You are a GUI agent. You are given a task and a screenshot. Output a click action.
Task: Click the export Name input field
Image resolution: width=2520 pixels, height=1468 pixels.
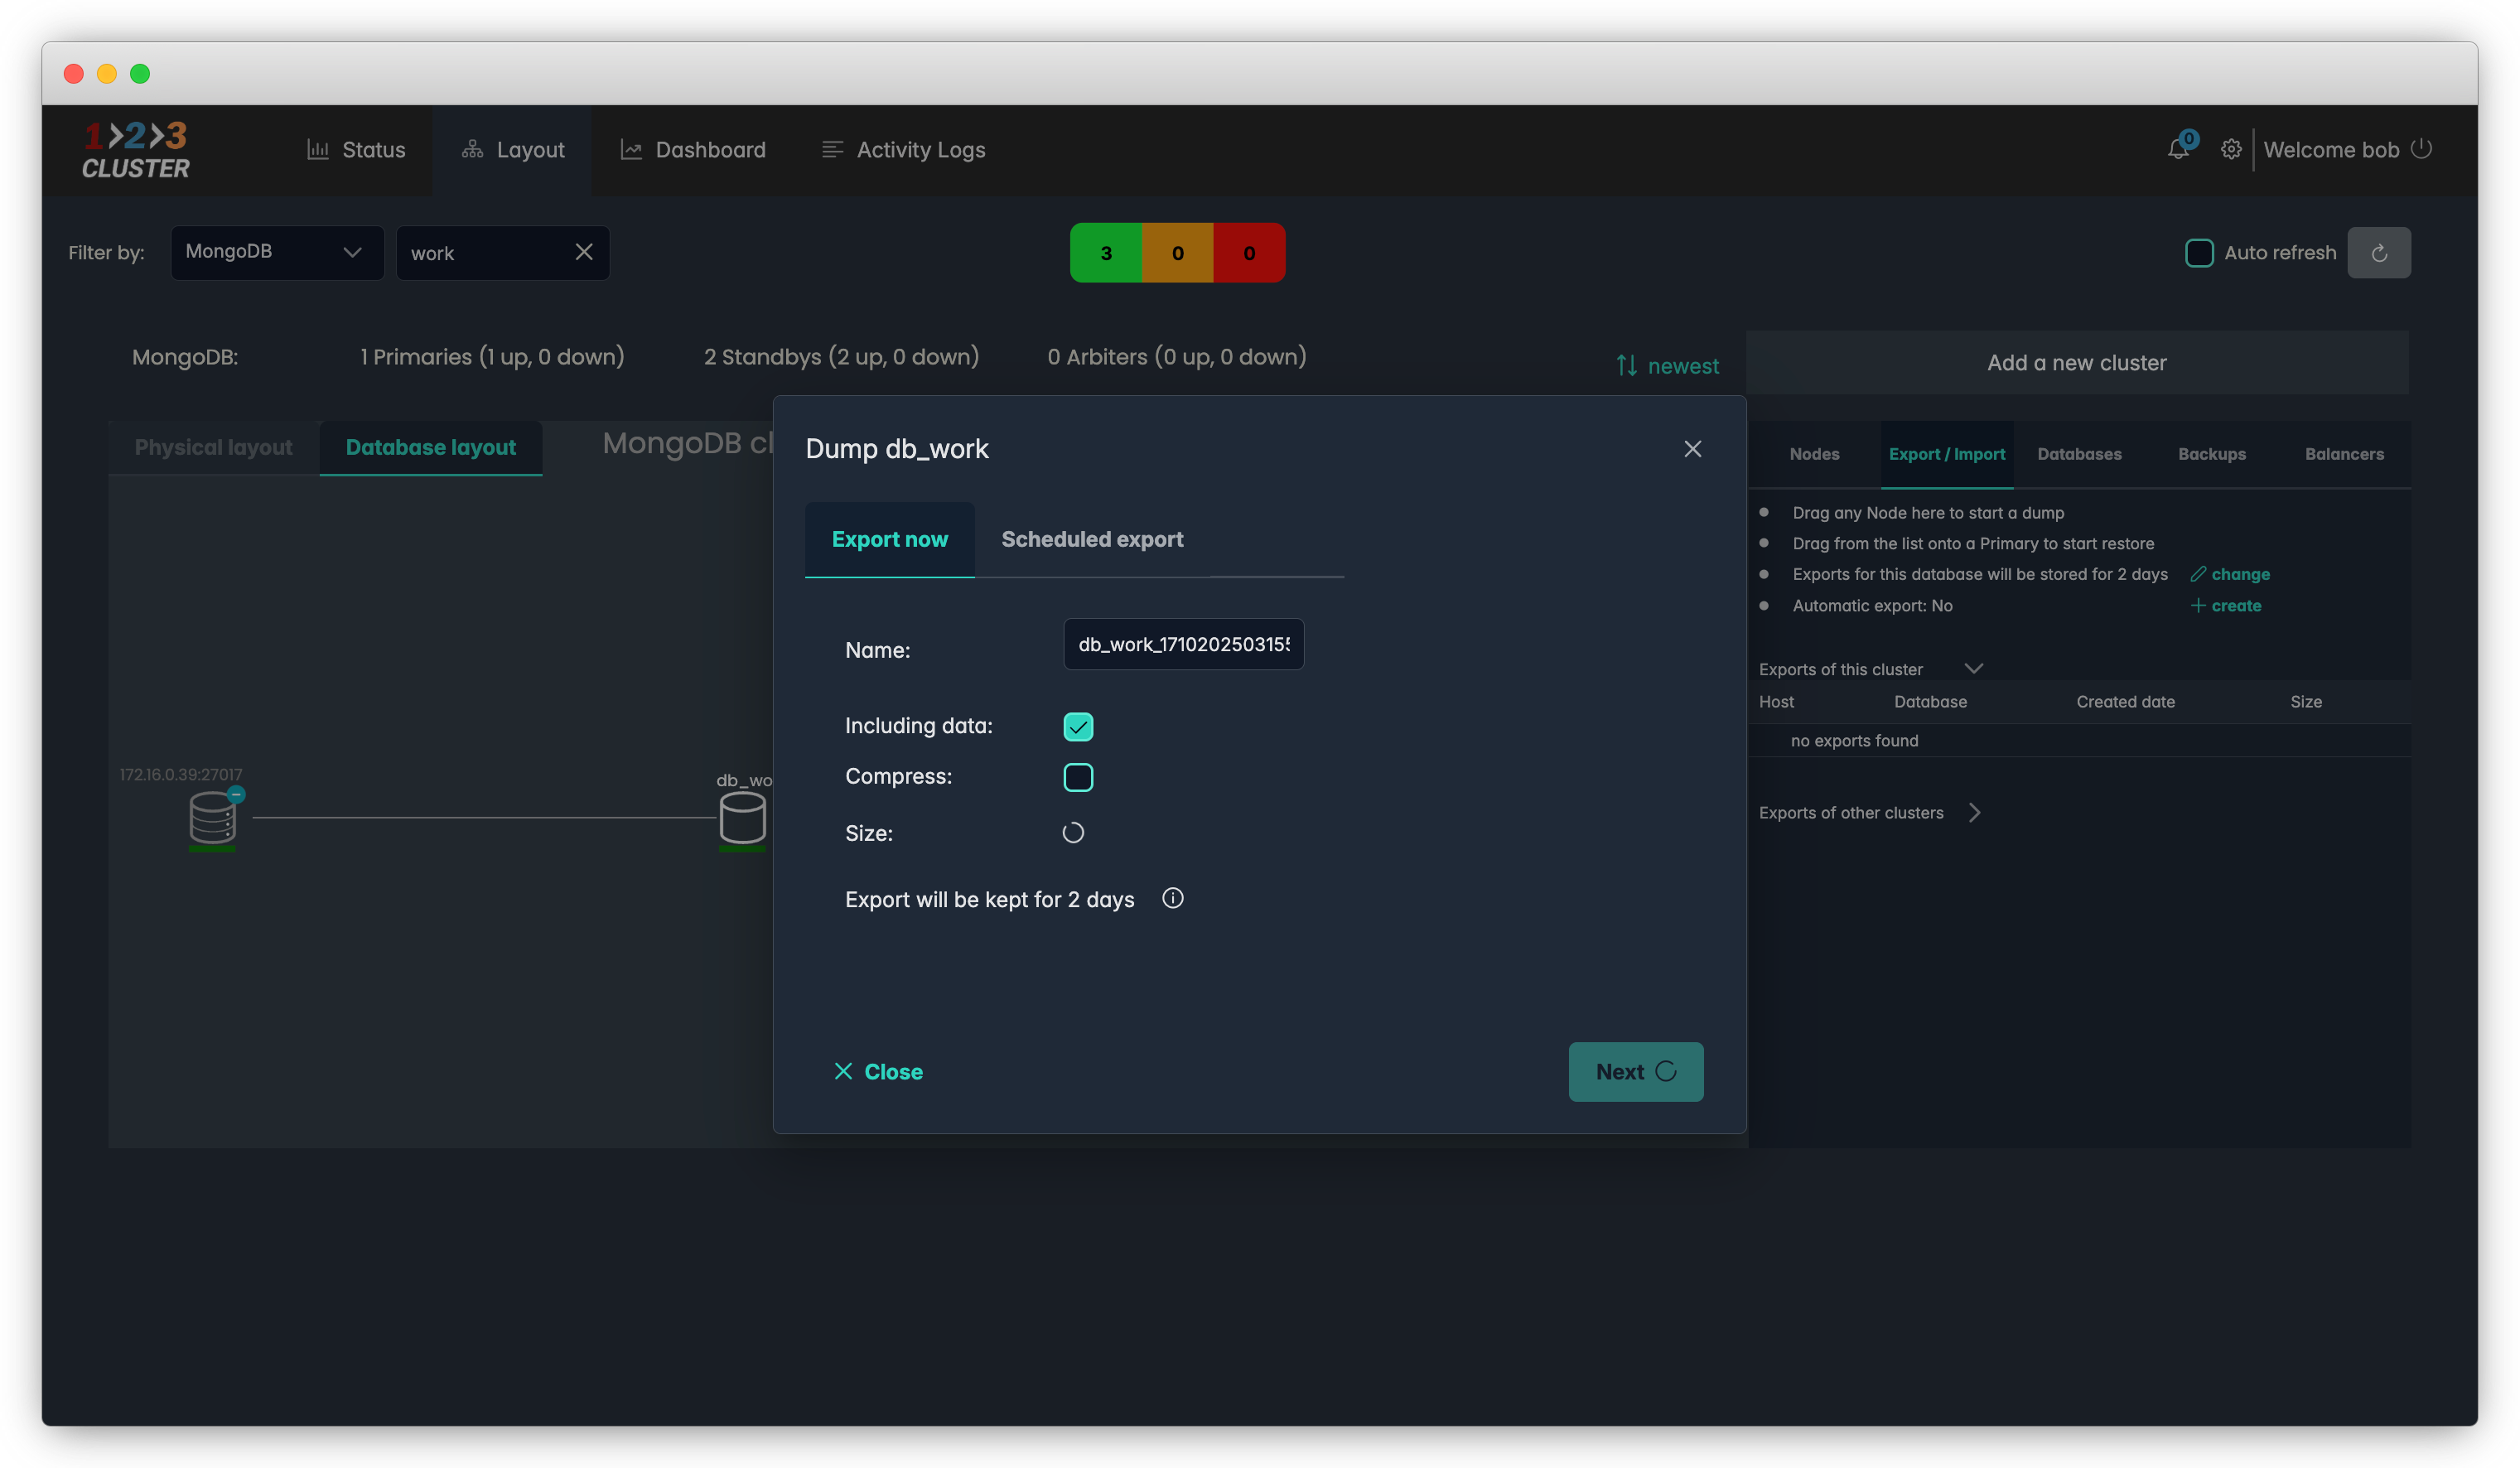coord(1183,645)
